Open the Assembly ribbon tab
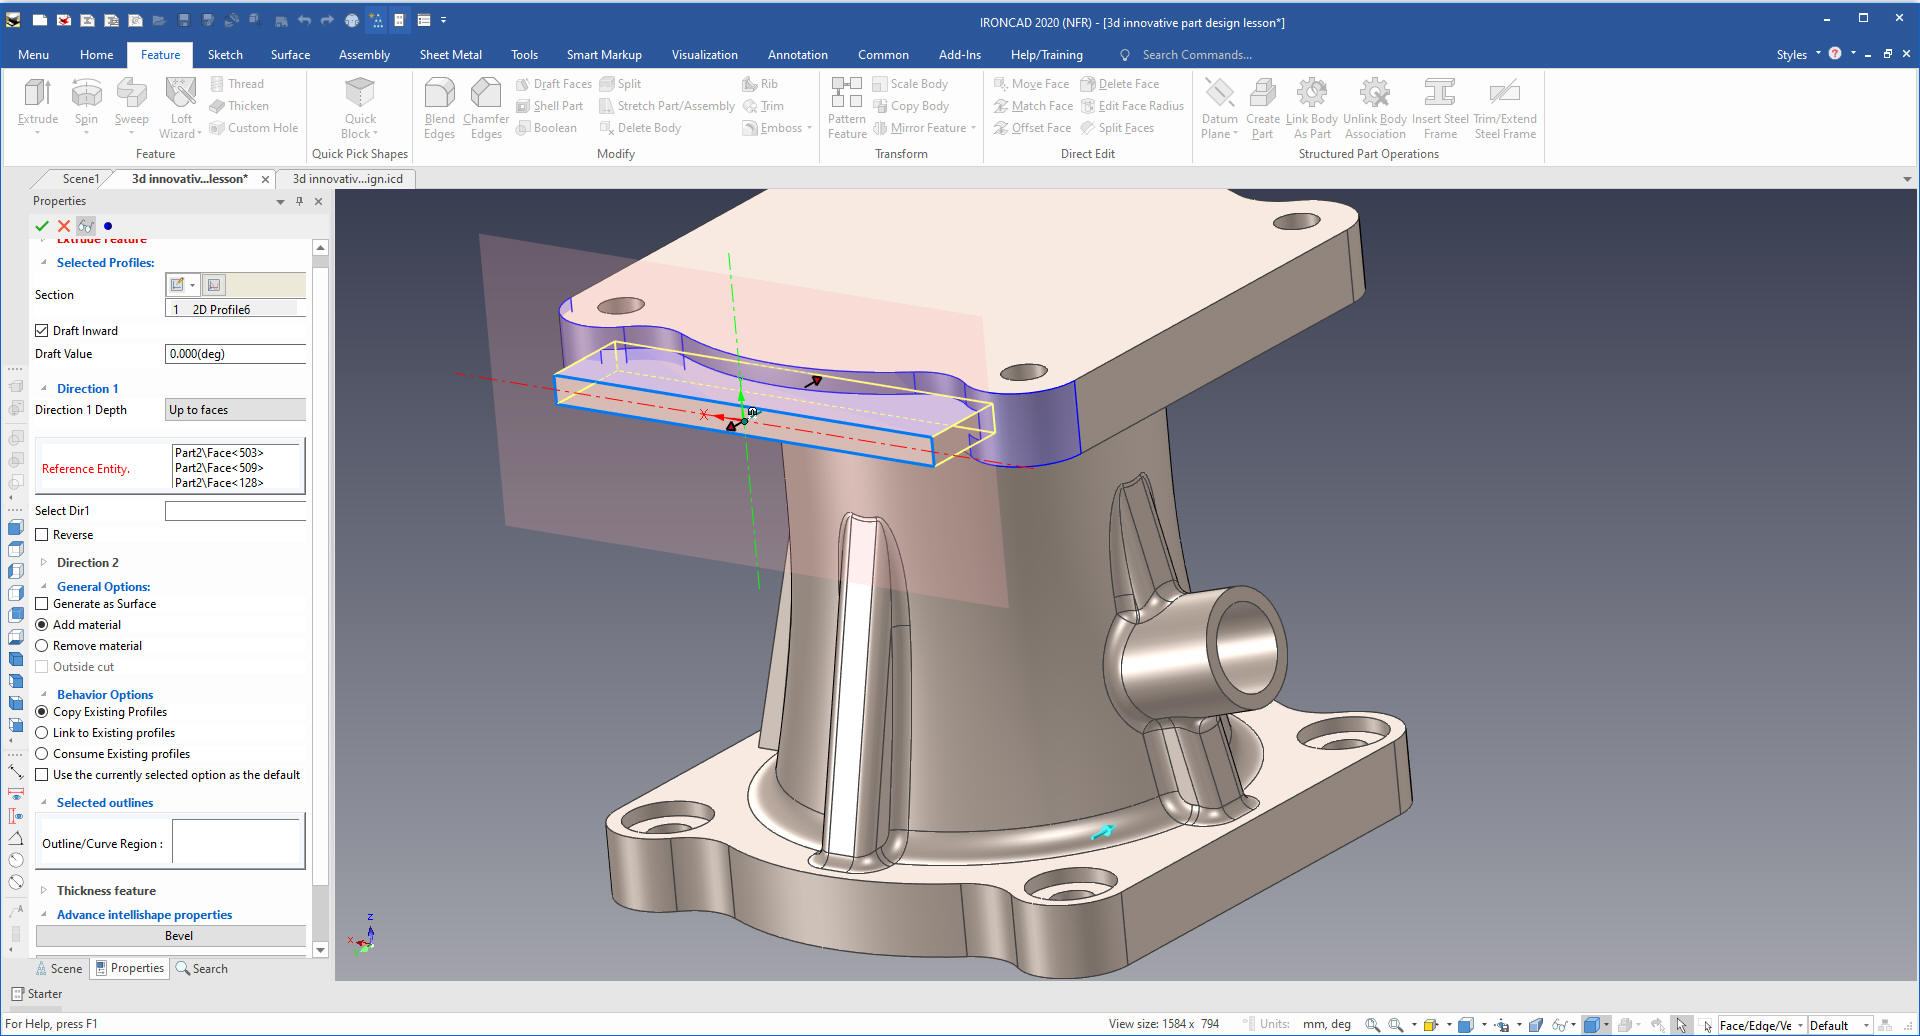 pos(364,55)
